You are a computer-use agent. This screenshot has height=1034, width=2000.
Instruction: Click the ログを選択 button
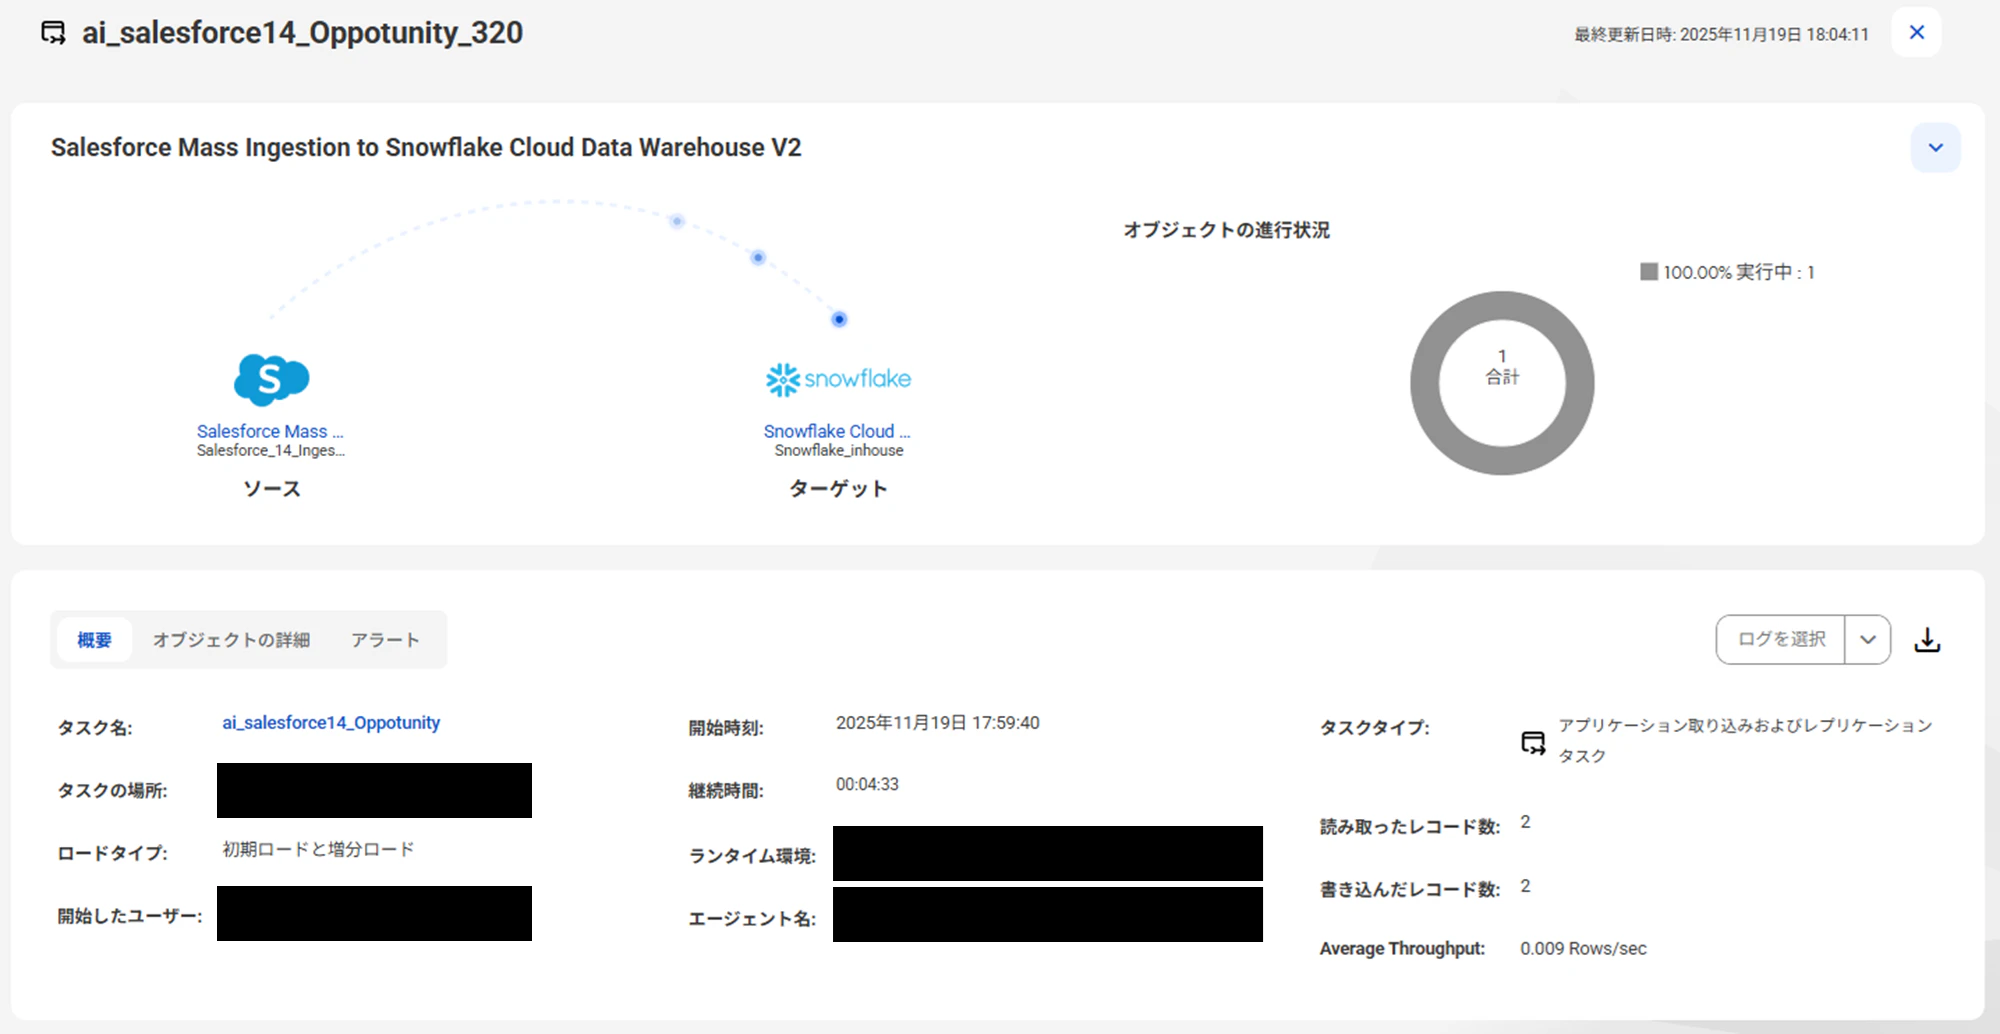point(1781,639)
